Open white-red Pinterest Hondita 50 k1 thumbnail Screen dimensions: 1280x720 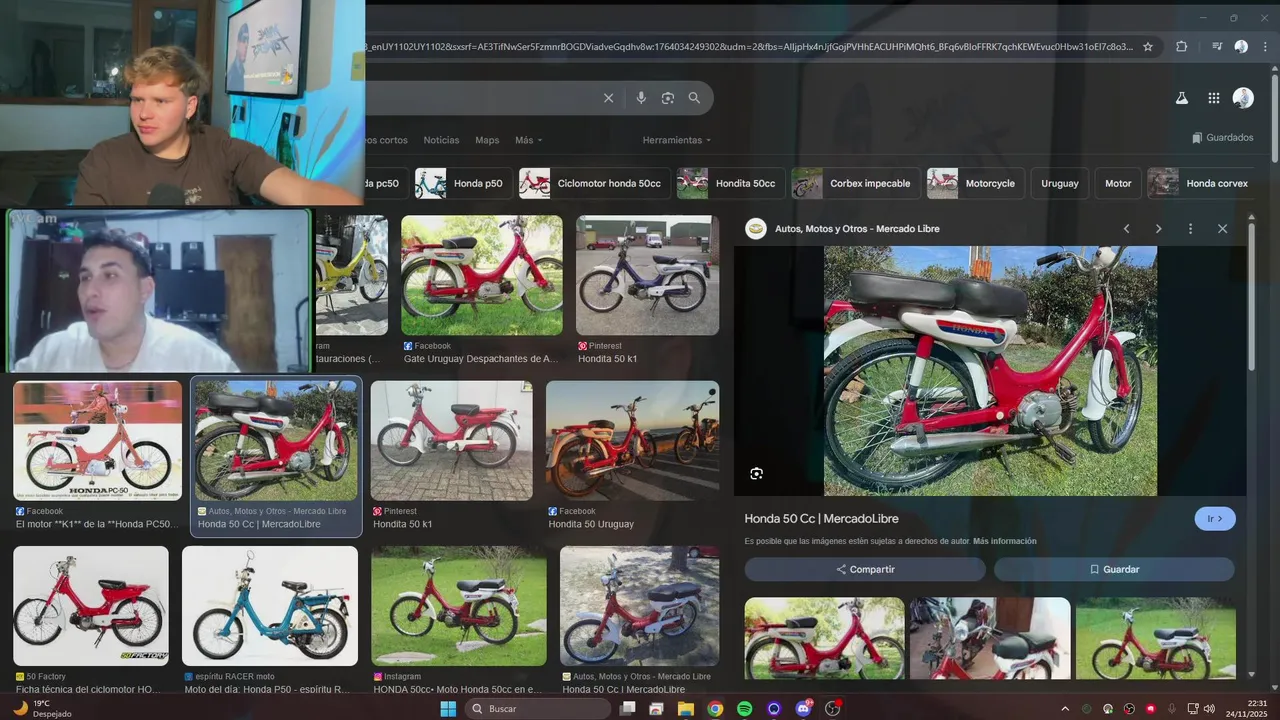[452, 440]
